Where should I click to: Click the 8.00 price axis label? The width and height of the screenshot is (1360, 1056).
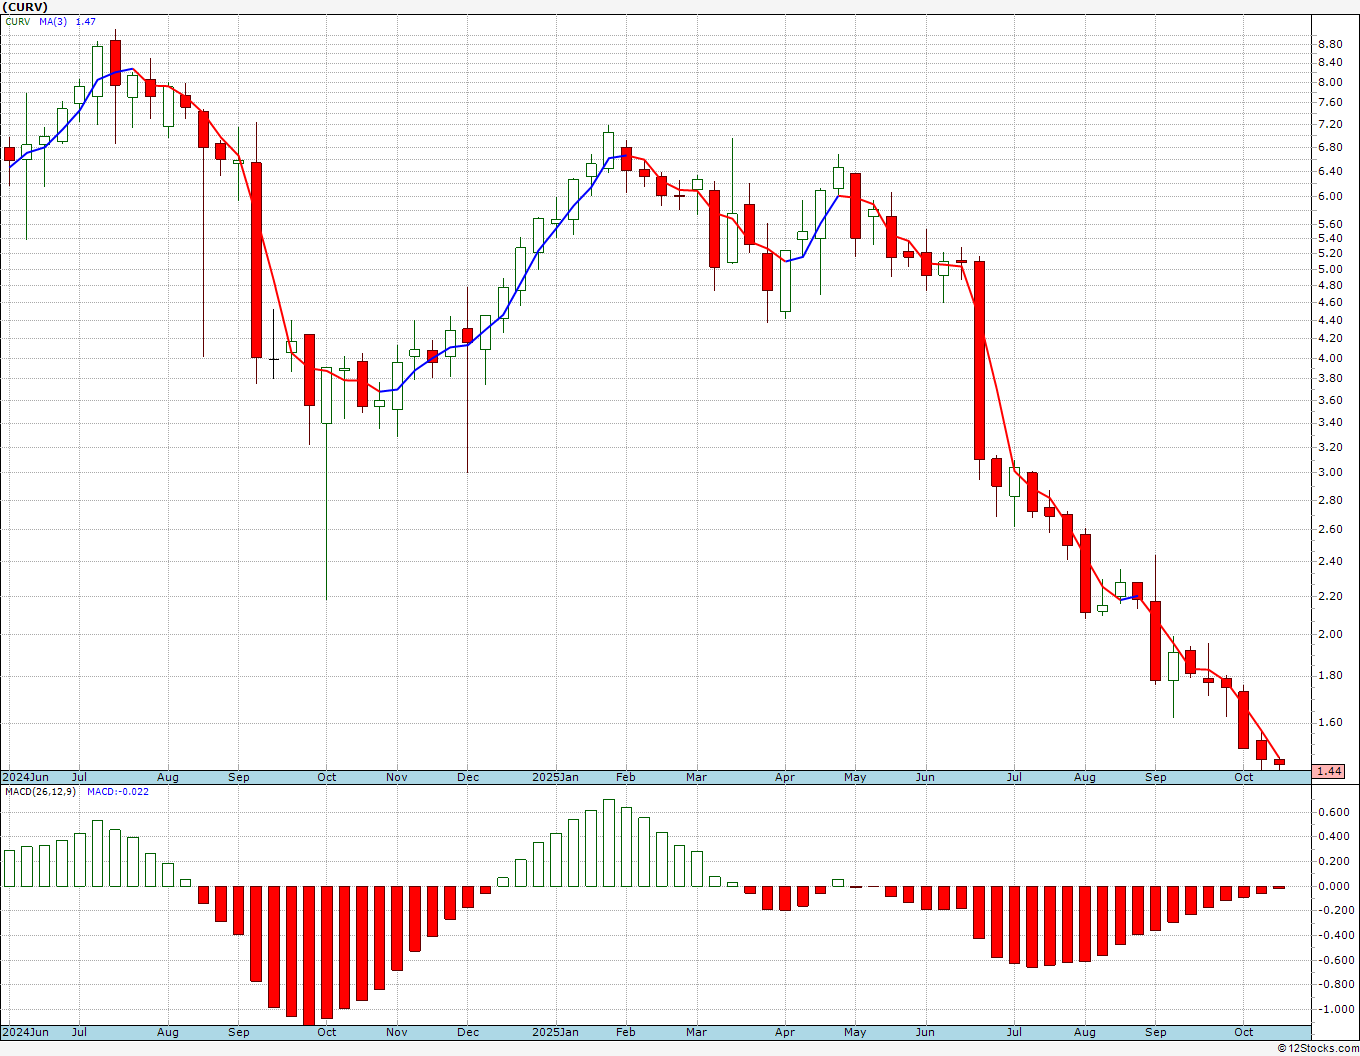click(x=1330, y=82)
